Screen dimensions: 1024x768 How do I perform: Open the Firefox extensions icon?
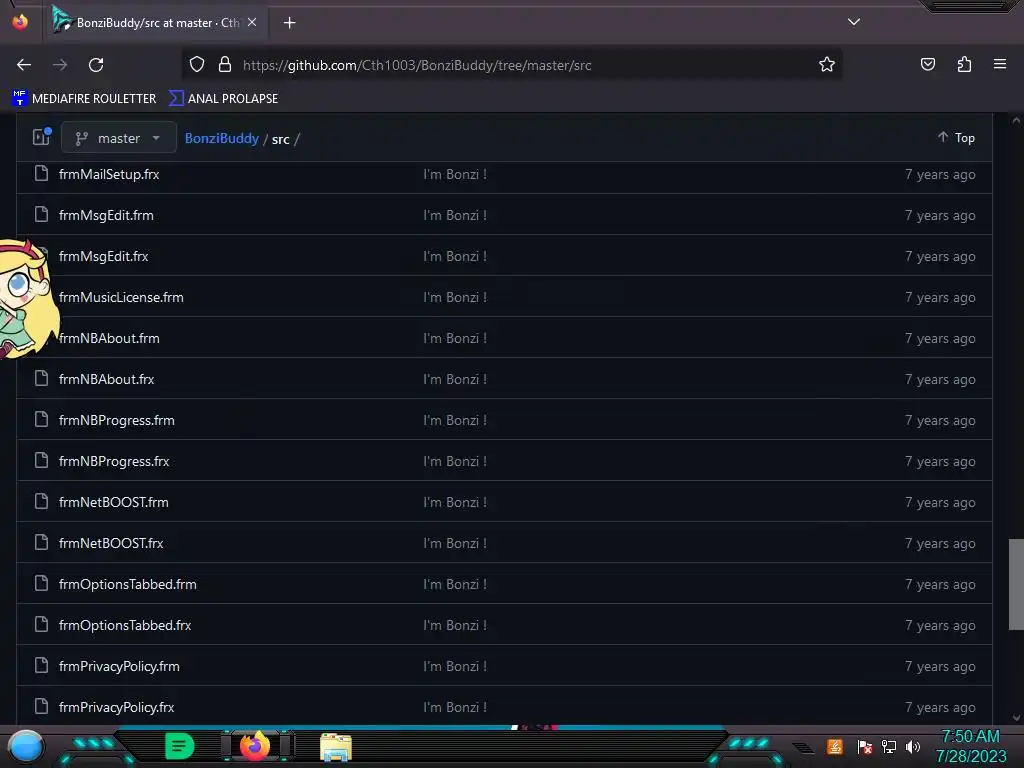[x=964, y=64]
